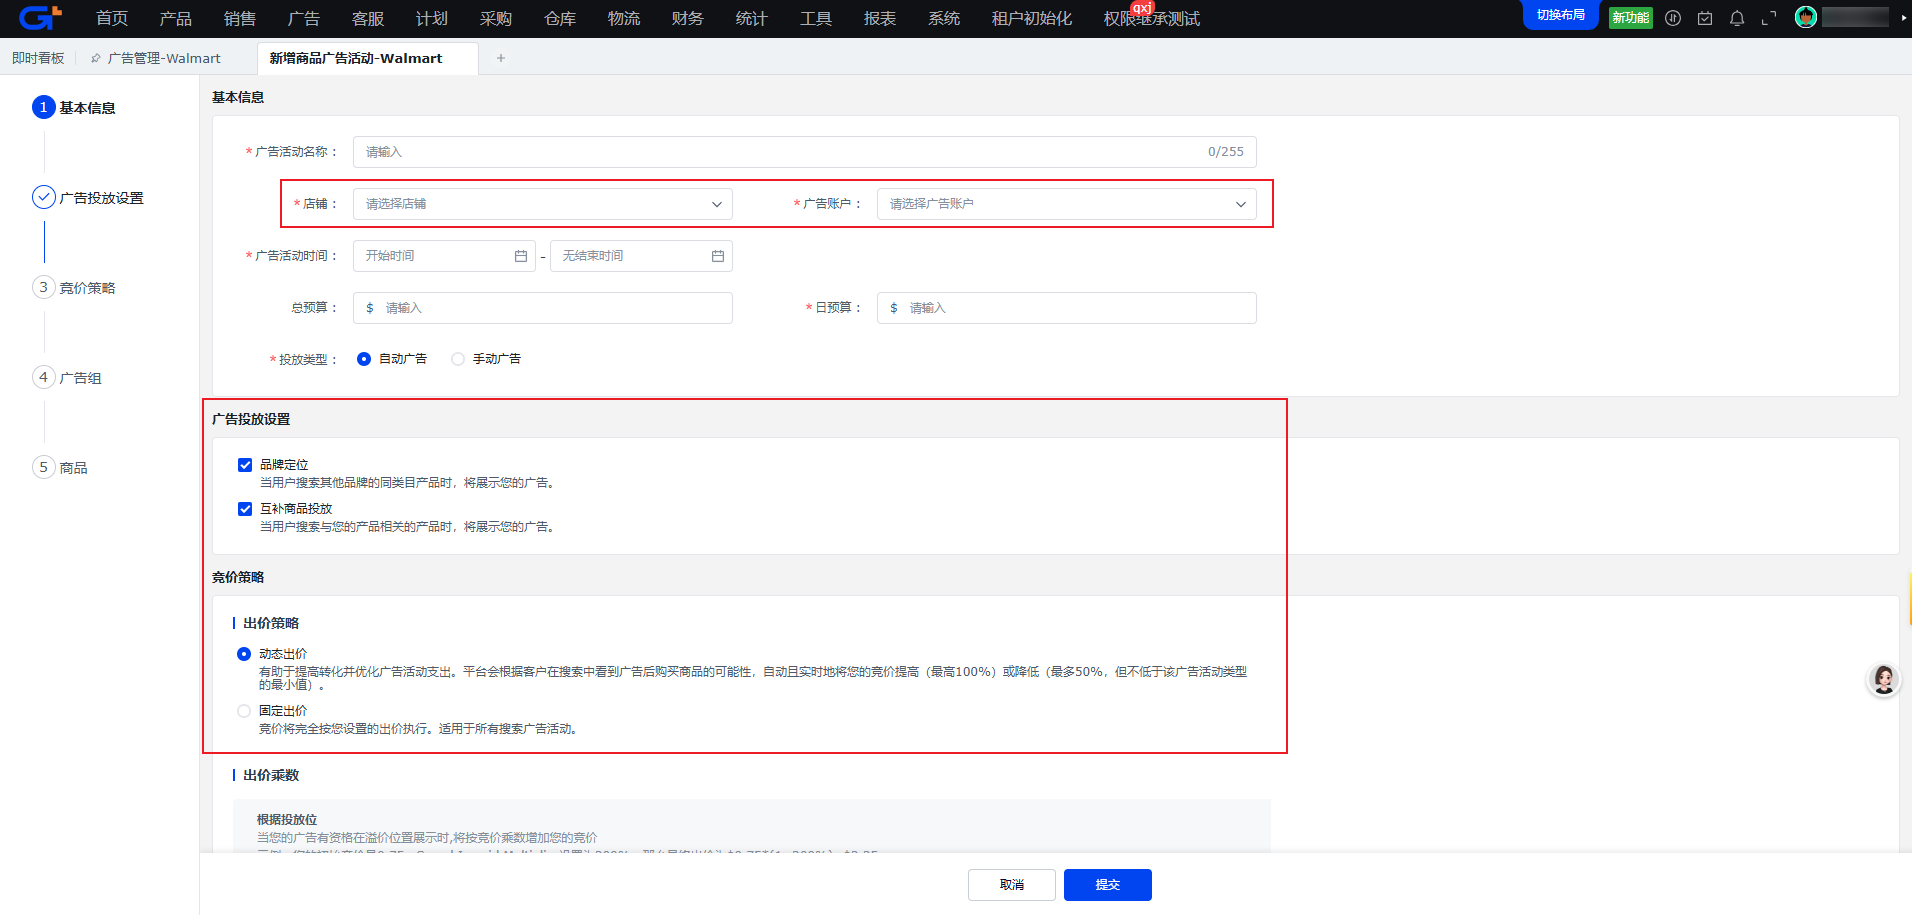
Task: Open 采购 menu
Action: click(496, 18)
